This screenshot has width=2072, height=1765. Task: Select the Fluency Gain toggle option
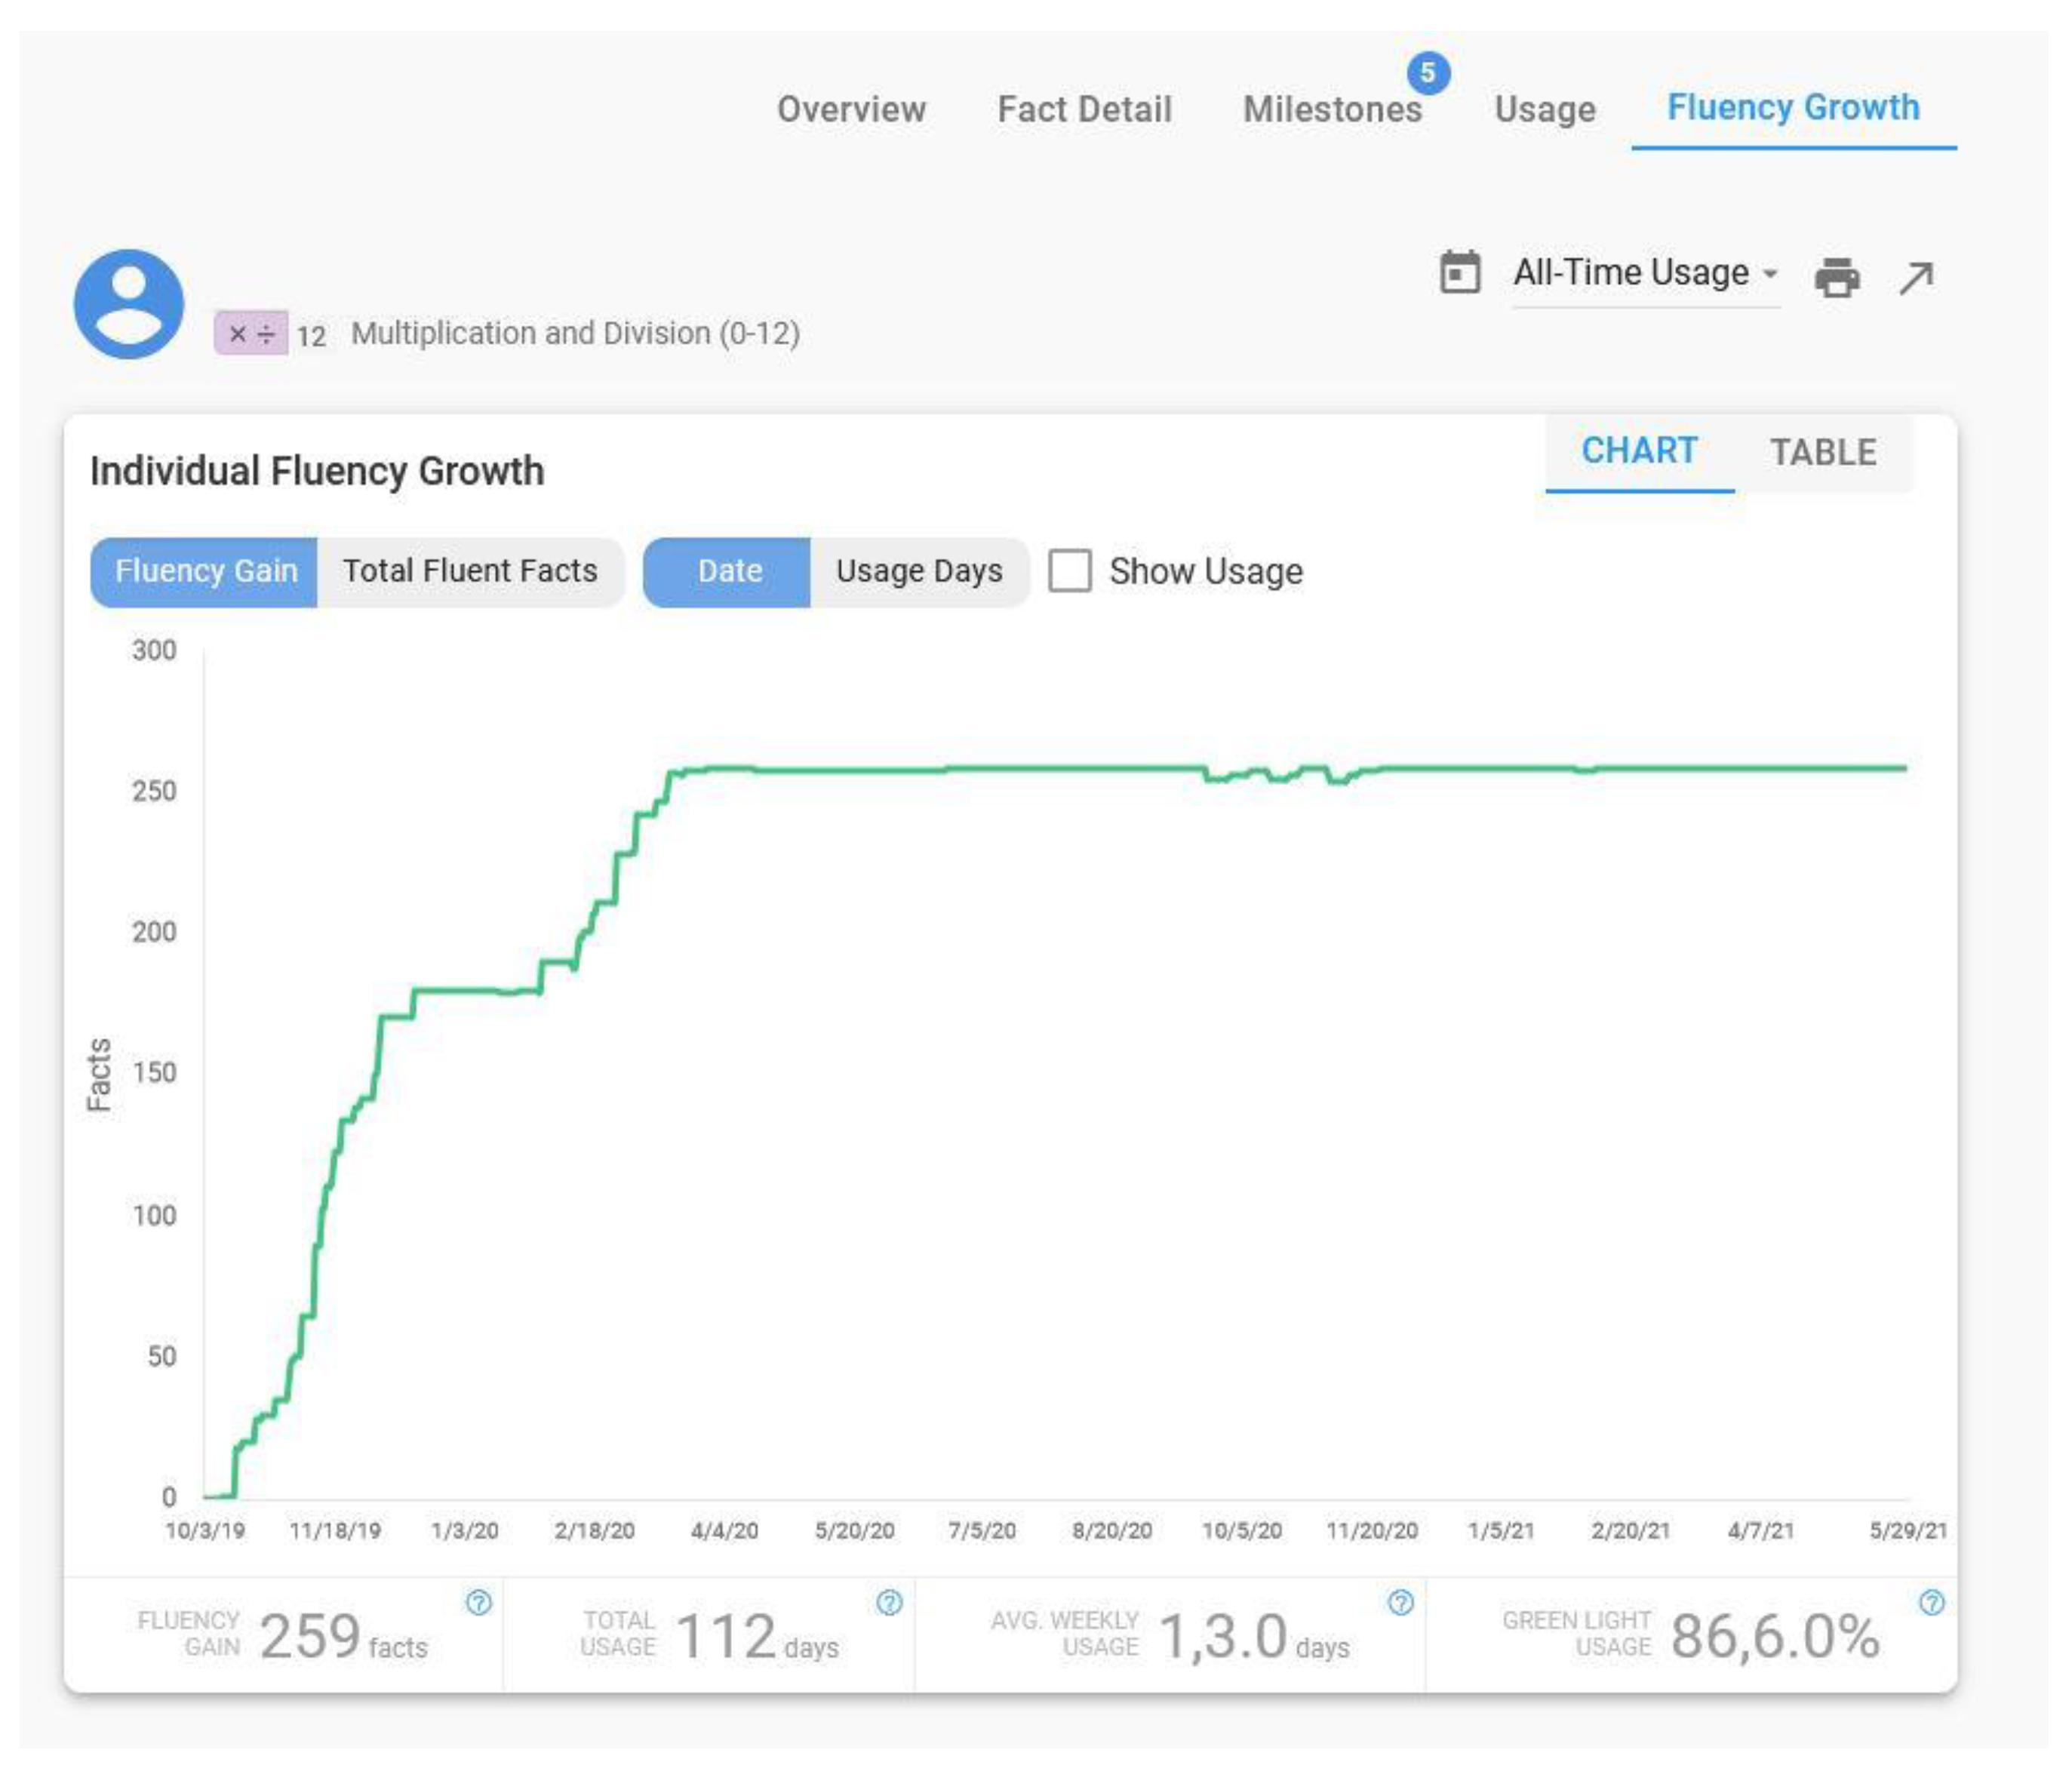[206, 571]
